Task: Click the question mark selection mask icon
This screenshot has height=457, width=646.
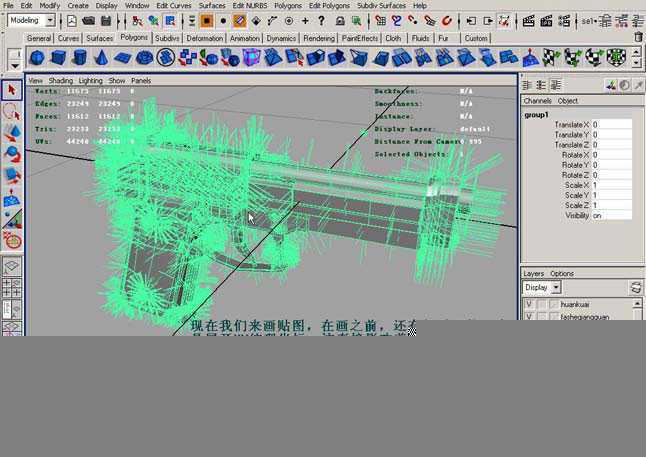Action: pyautogui.click(x=321, y=21)
